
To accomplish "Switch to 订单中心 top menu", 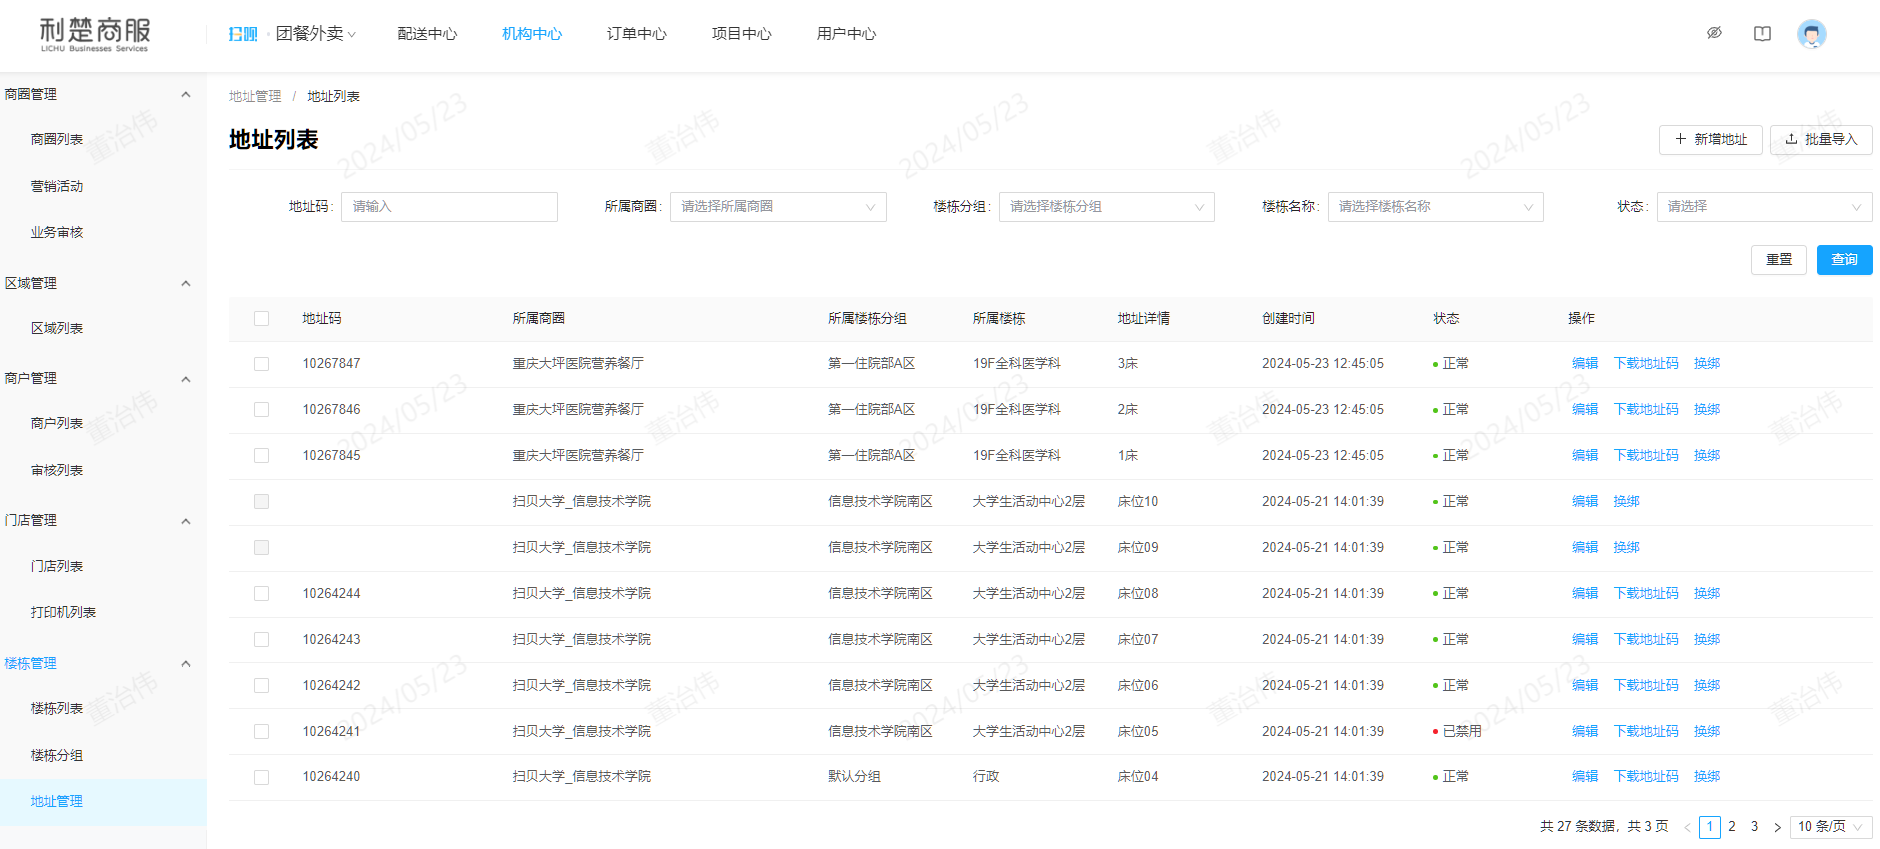I will (637, 34).
